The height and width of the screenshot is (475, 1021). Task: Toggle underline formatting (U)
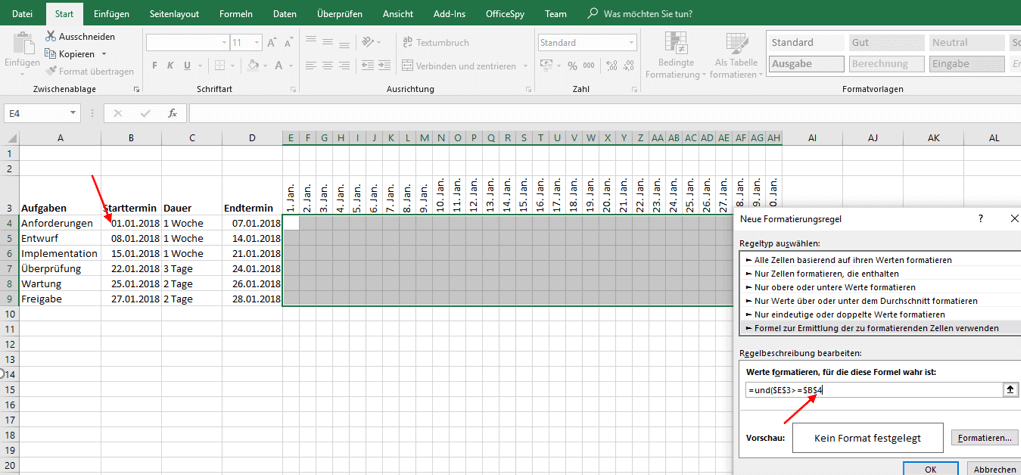point(186,66)
